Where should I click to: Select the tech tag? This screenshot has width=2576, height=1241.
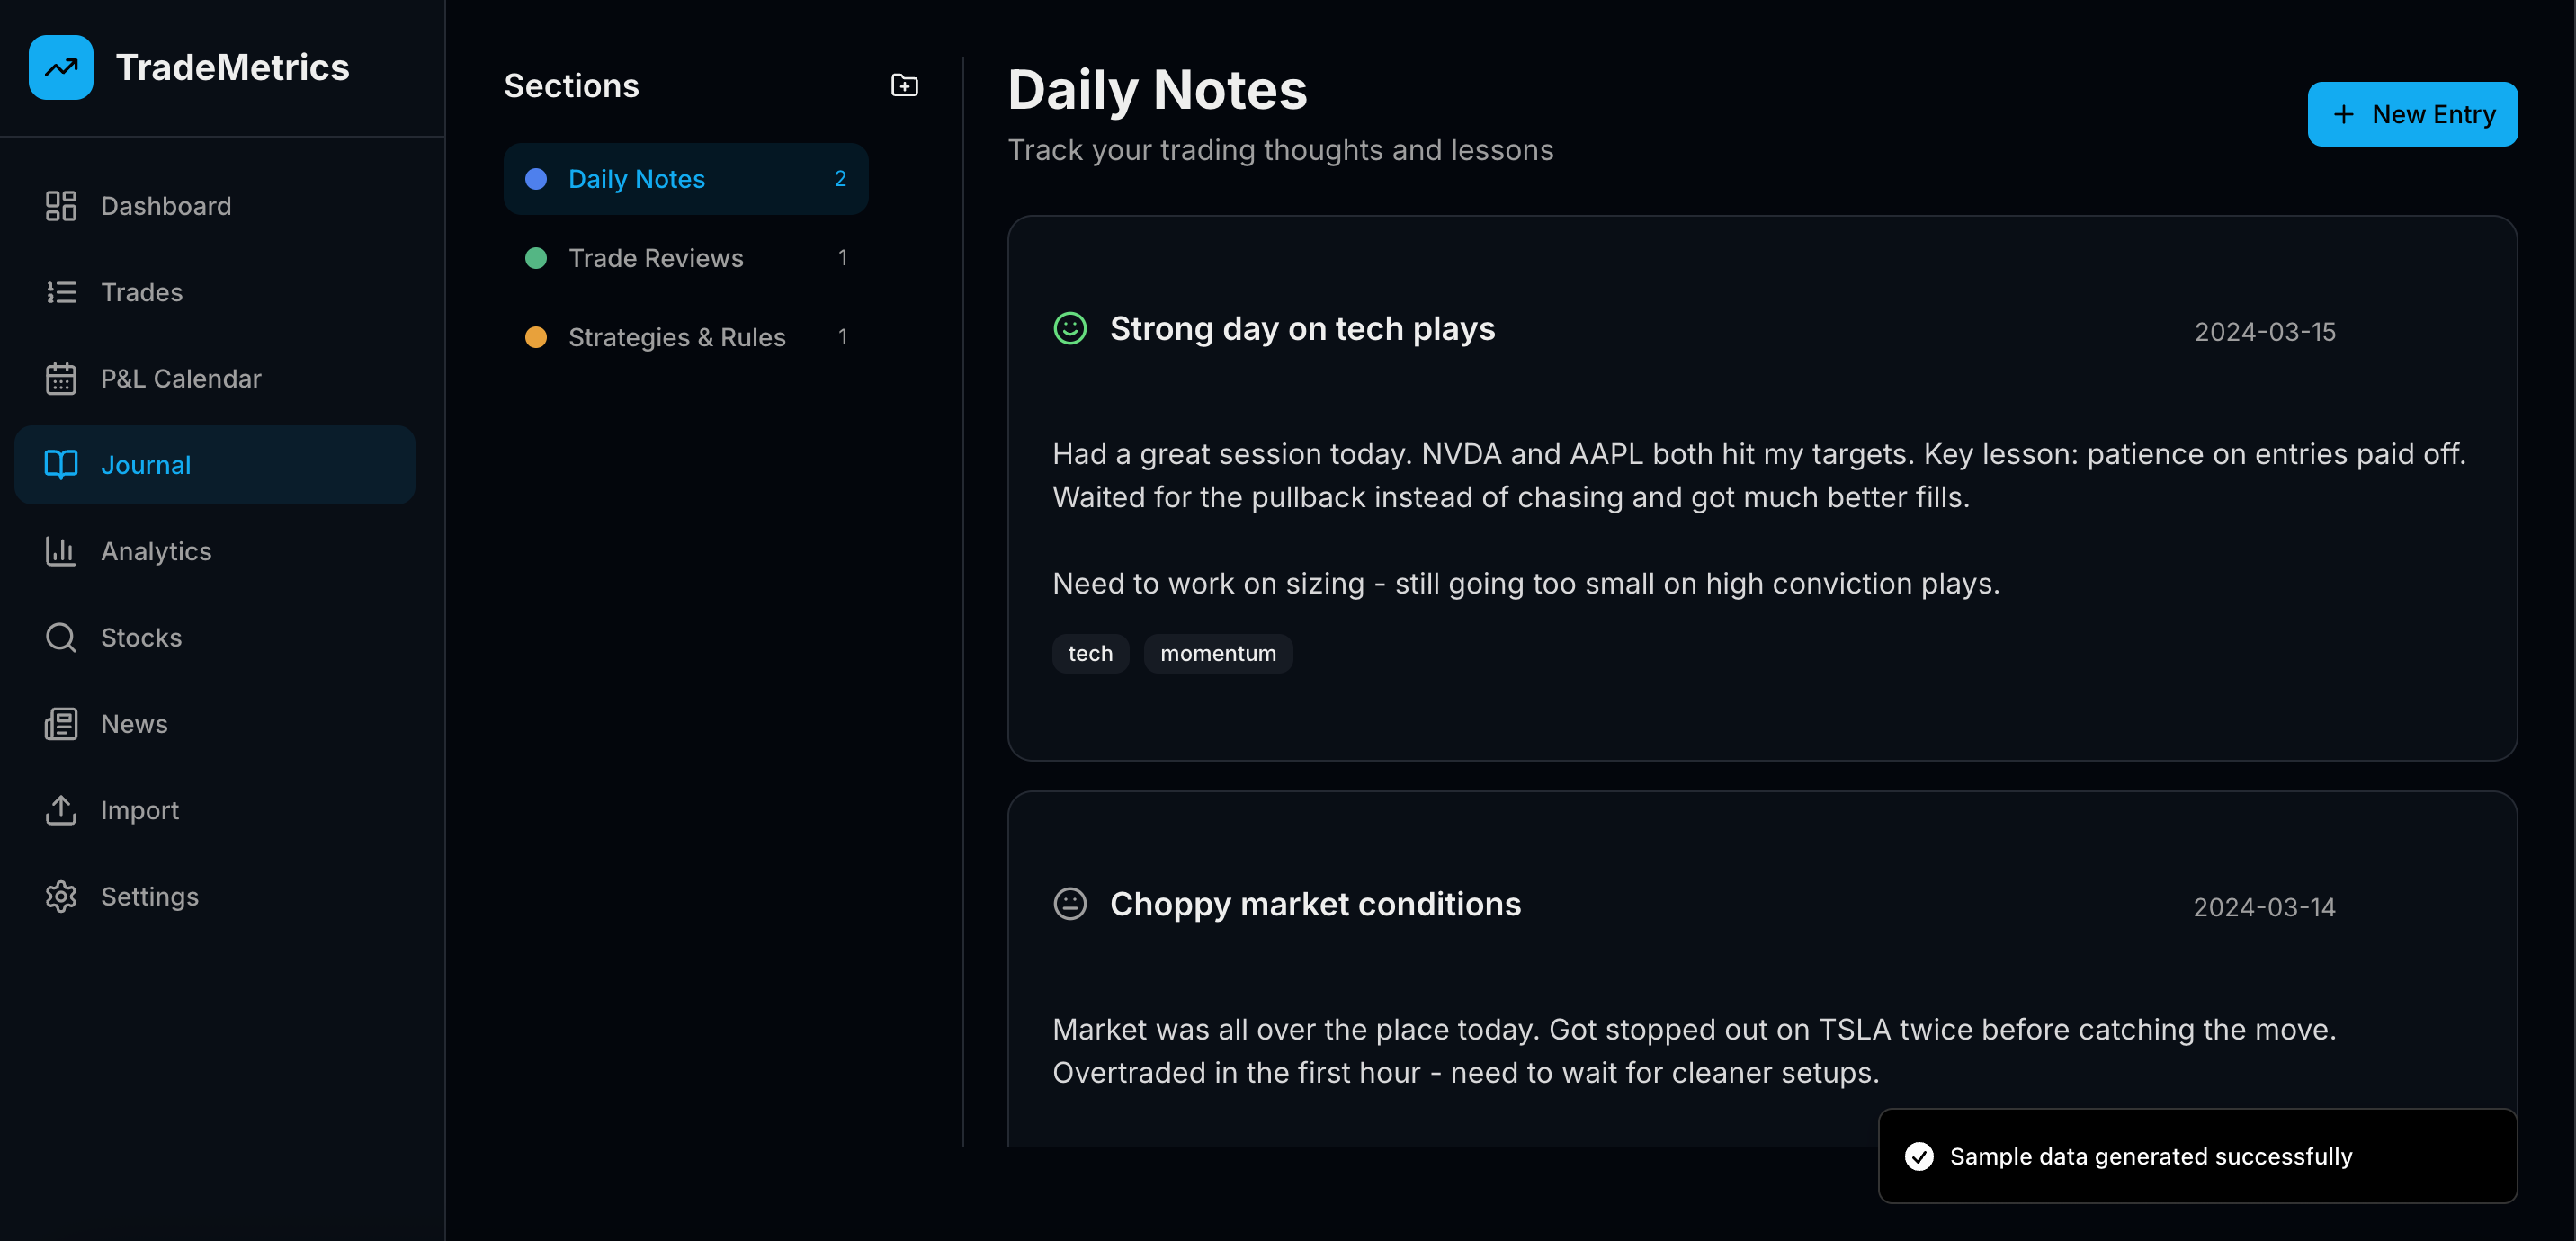(1090, 653)
